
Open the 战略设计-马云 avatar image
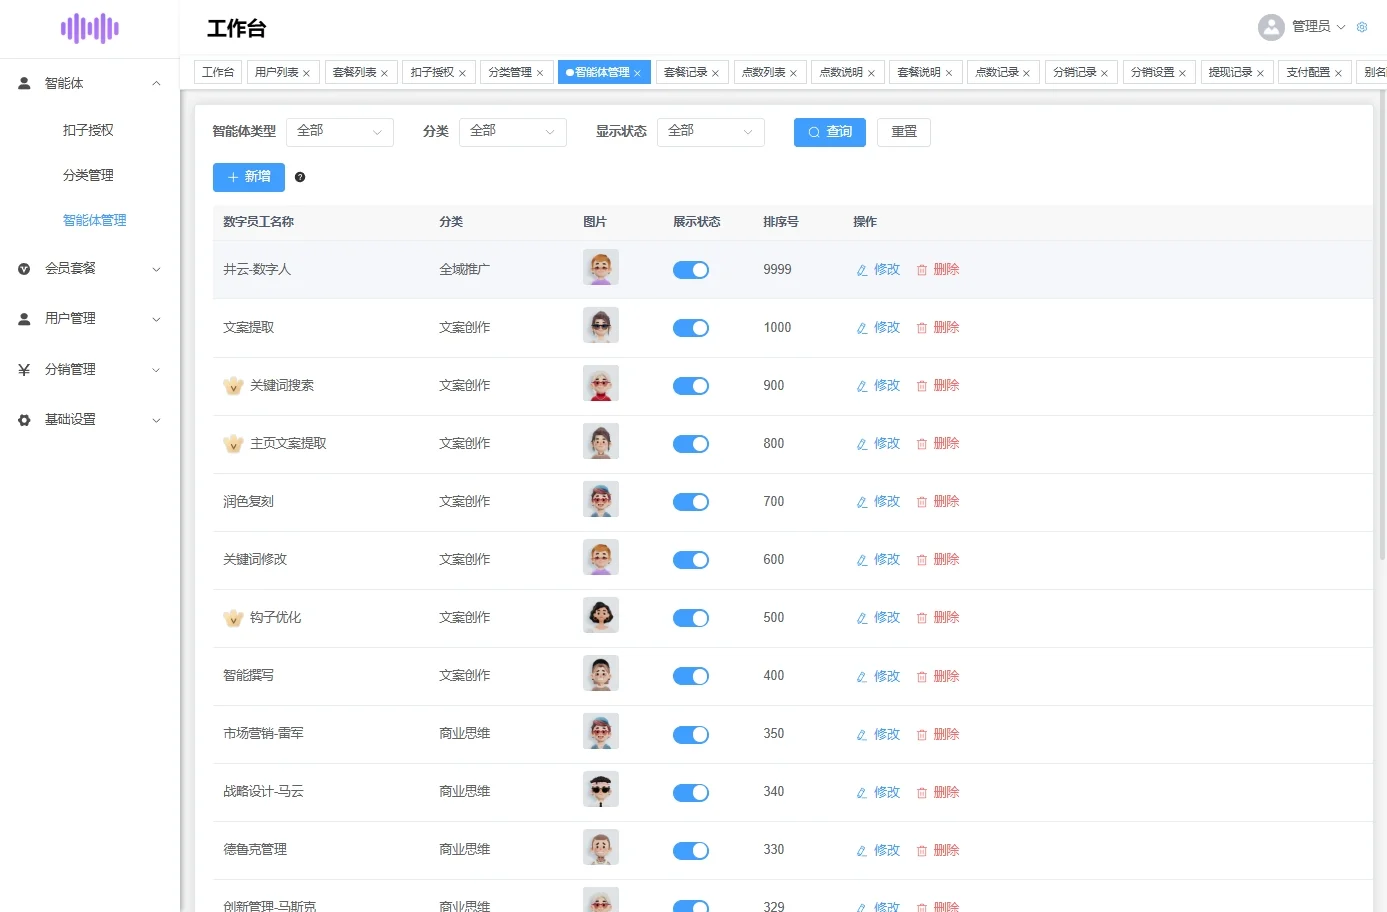(601, 790)
